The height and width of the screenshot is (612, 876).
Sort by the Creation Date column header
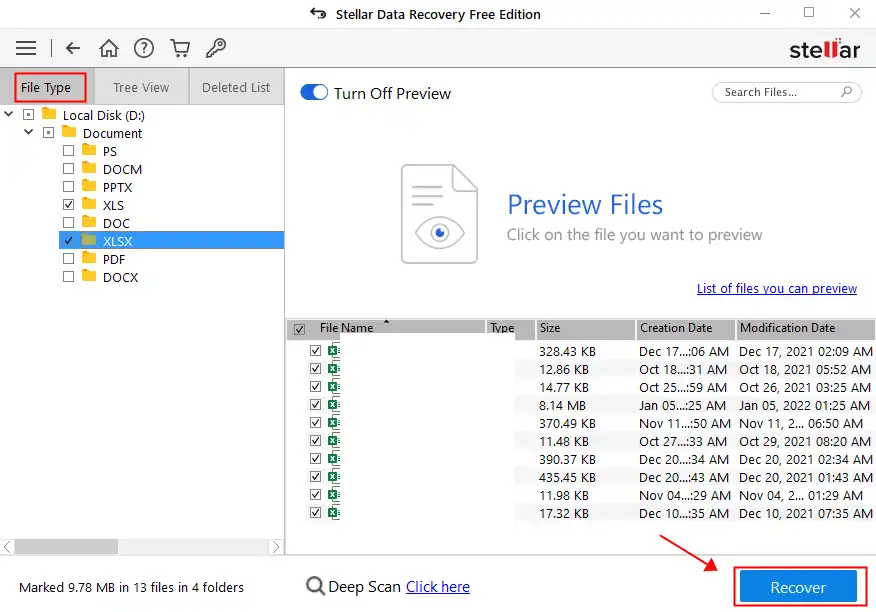[685, 328]
